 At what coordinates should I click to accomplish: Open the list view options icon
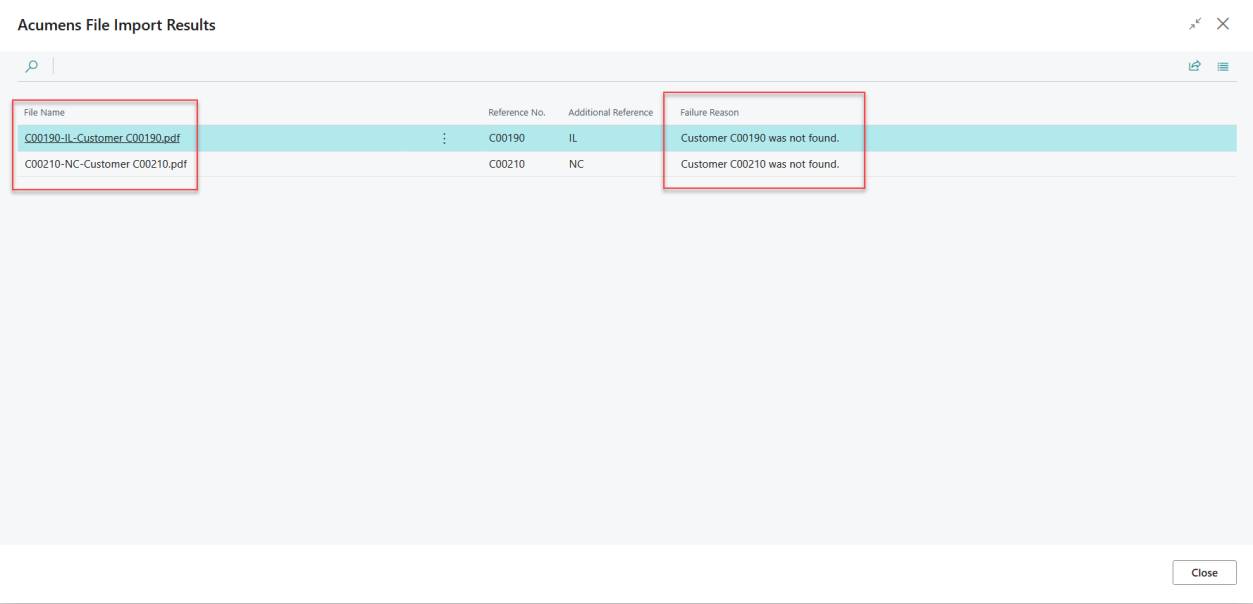coord(1222,66)
